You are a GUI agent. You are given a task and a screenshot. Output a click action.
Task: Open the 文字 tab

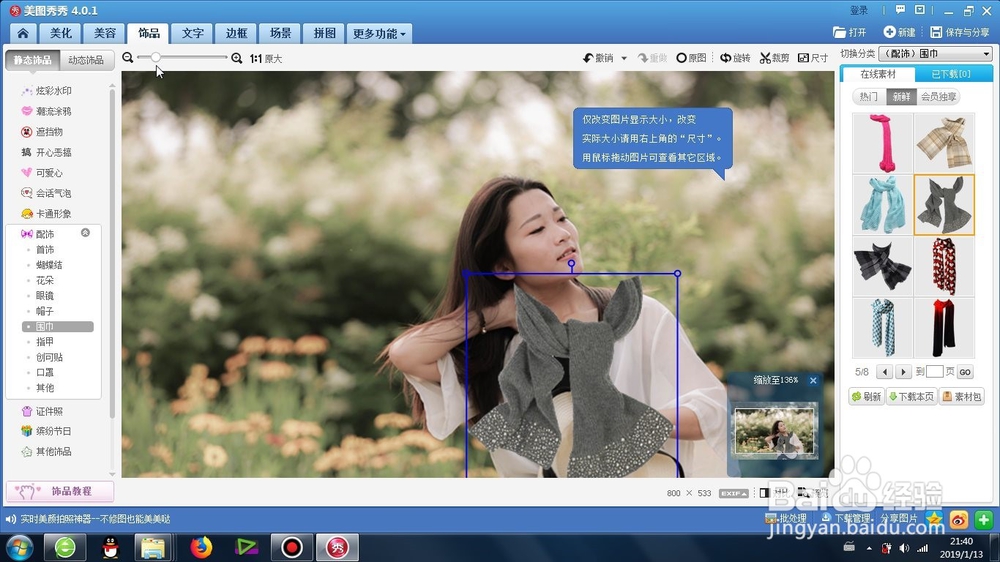(x=193, y=33)
